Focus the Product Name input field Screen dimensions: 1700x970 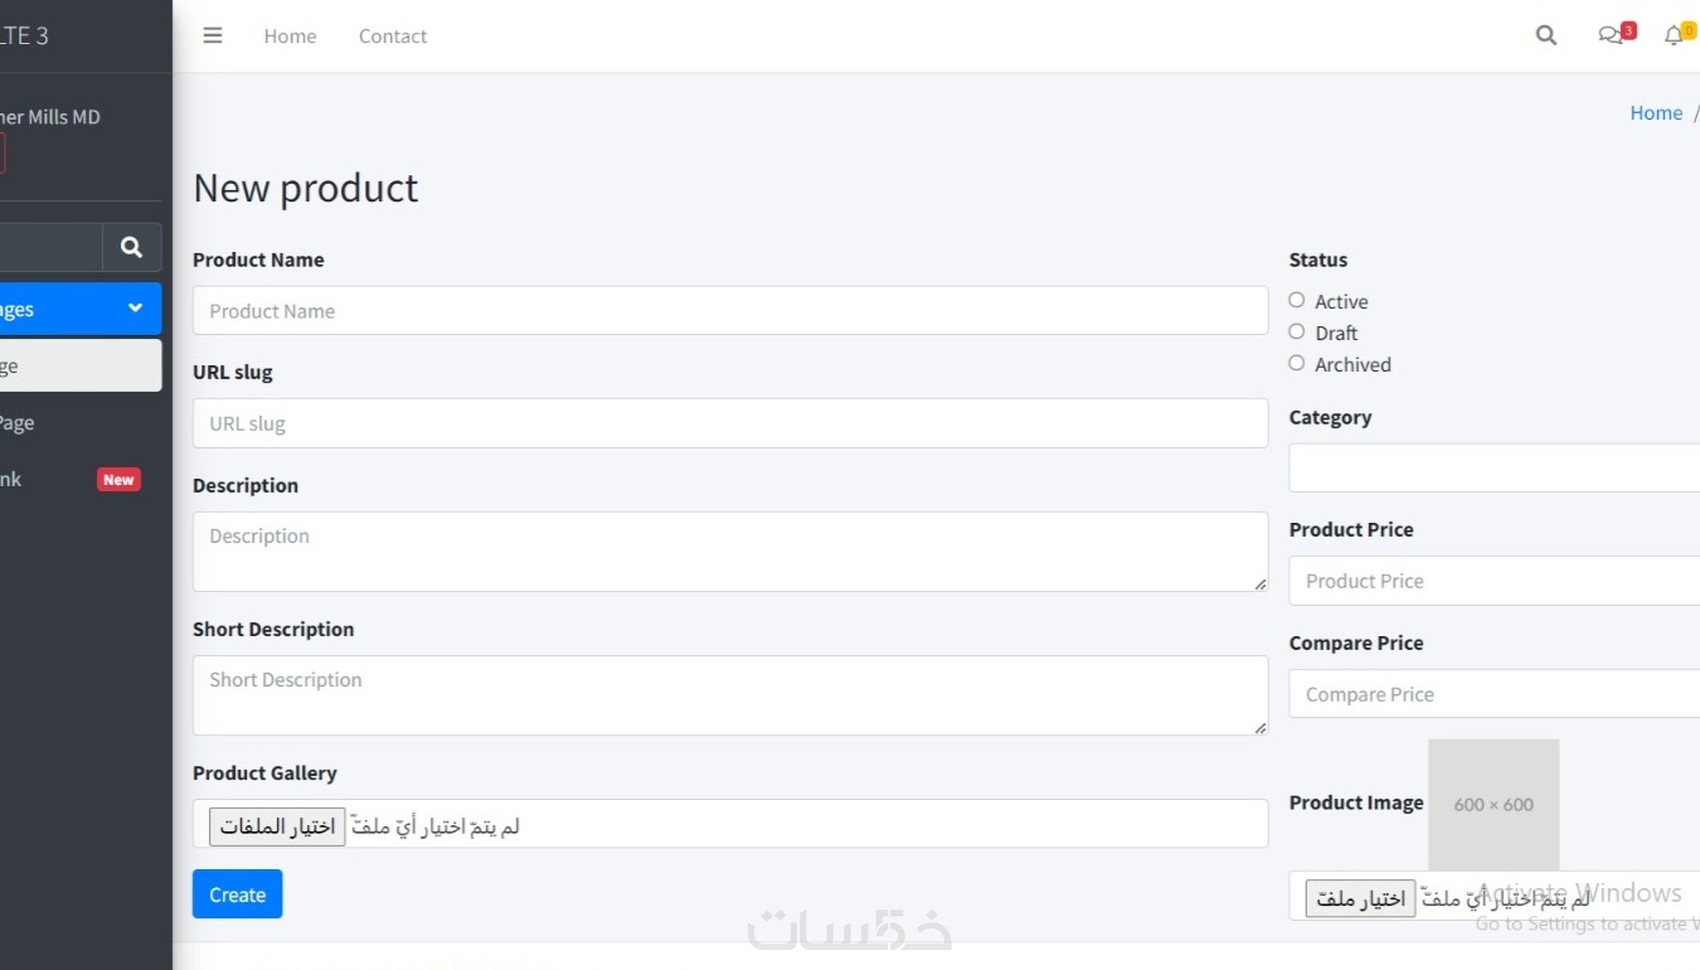(730, 311)
